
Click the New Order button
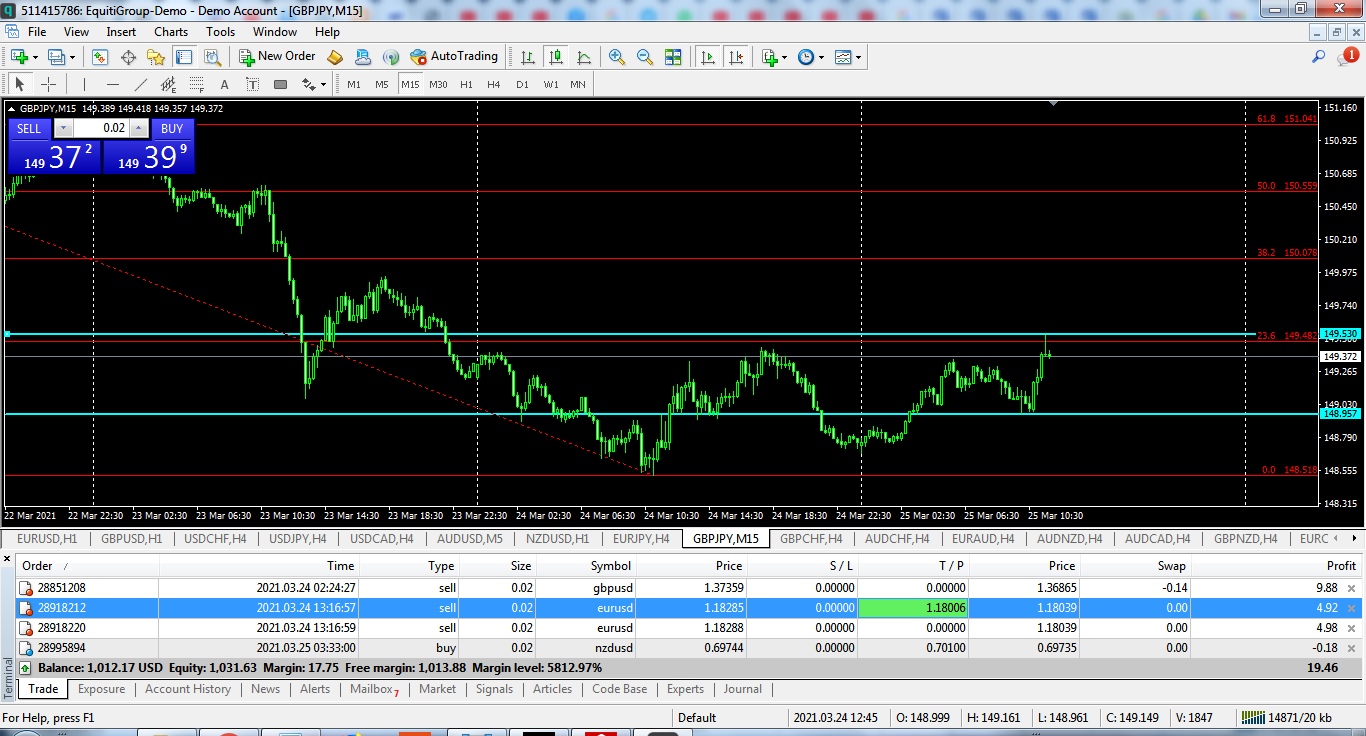click(x=277, y=57)
